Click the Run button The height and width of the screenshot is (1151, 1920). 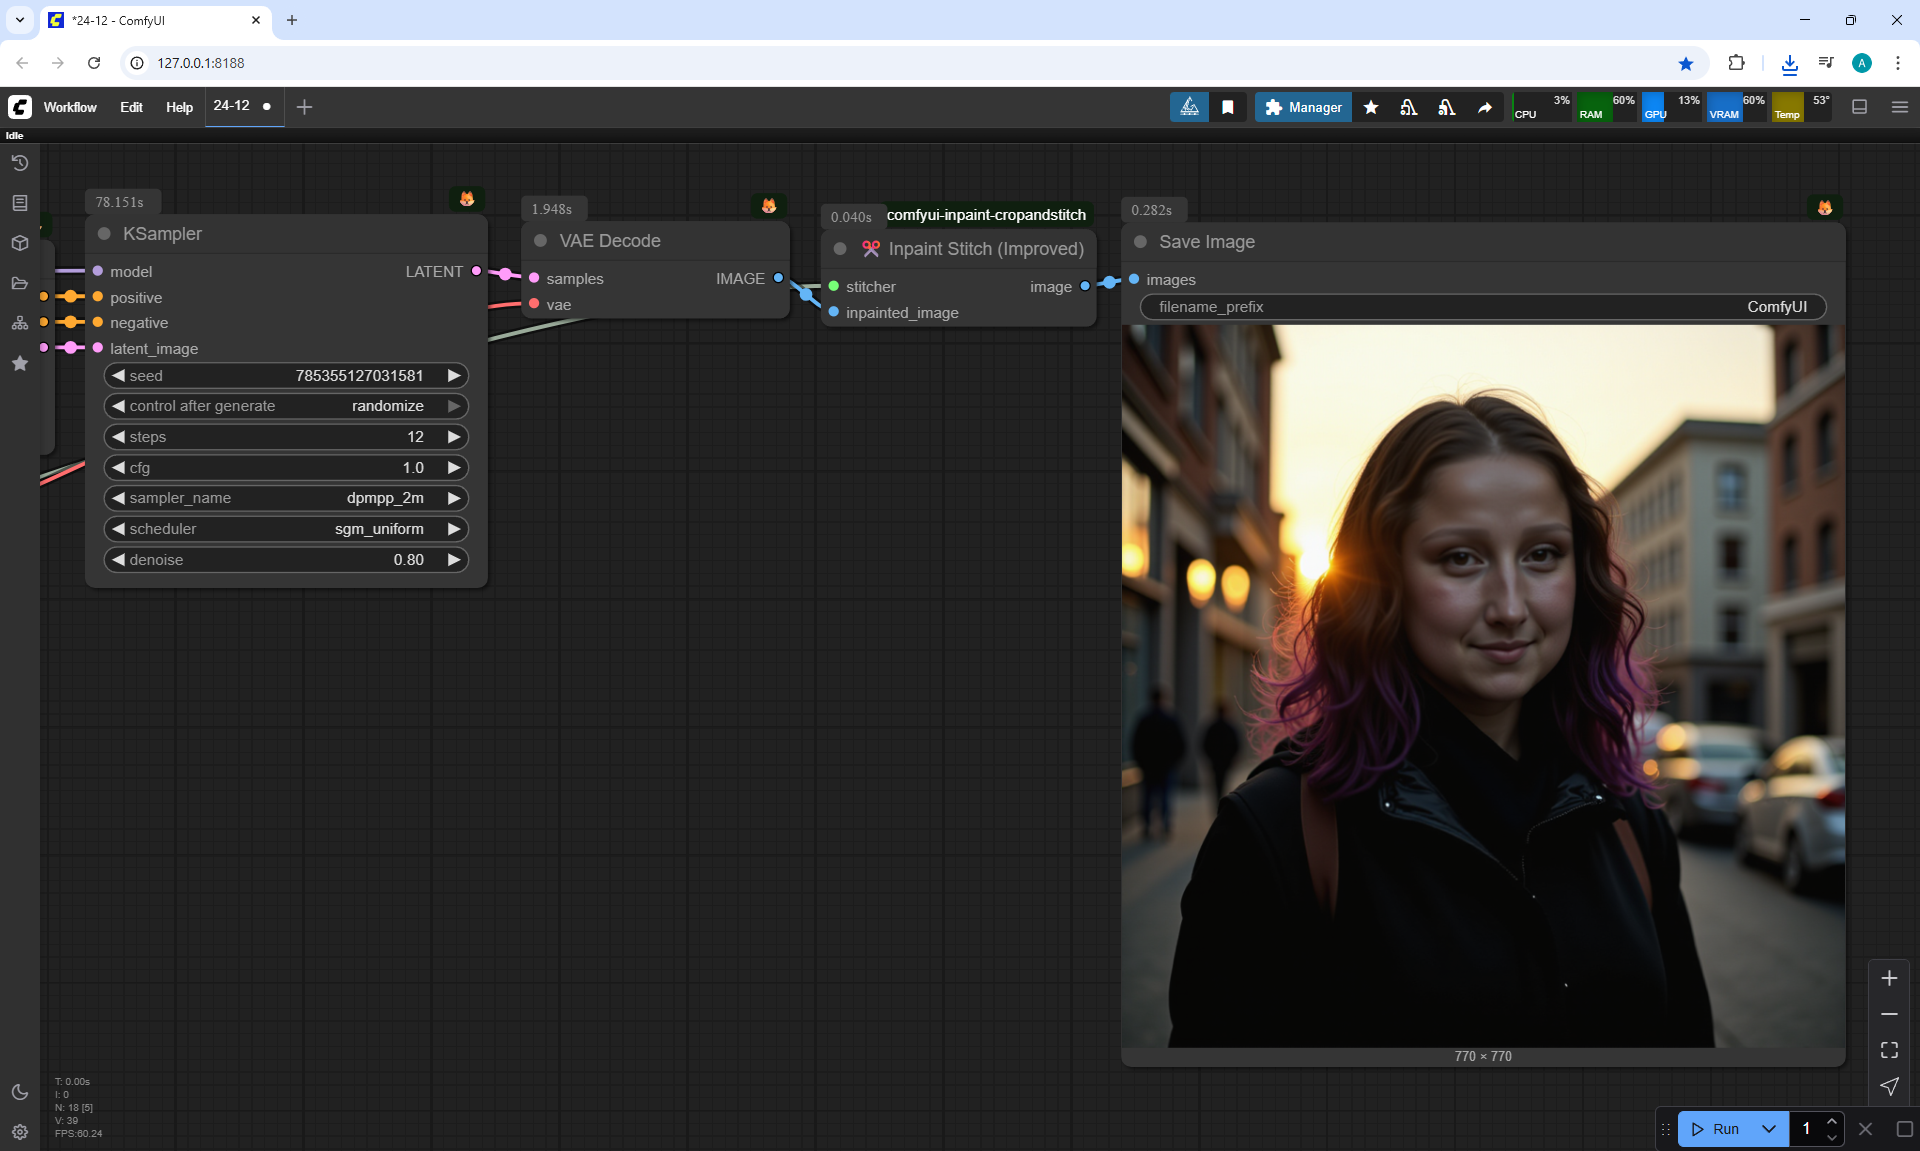pyautogui.click(x=1717, y=1129)
